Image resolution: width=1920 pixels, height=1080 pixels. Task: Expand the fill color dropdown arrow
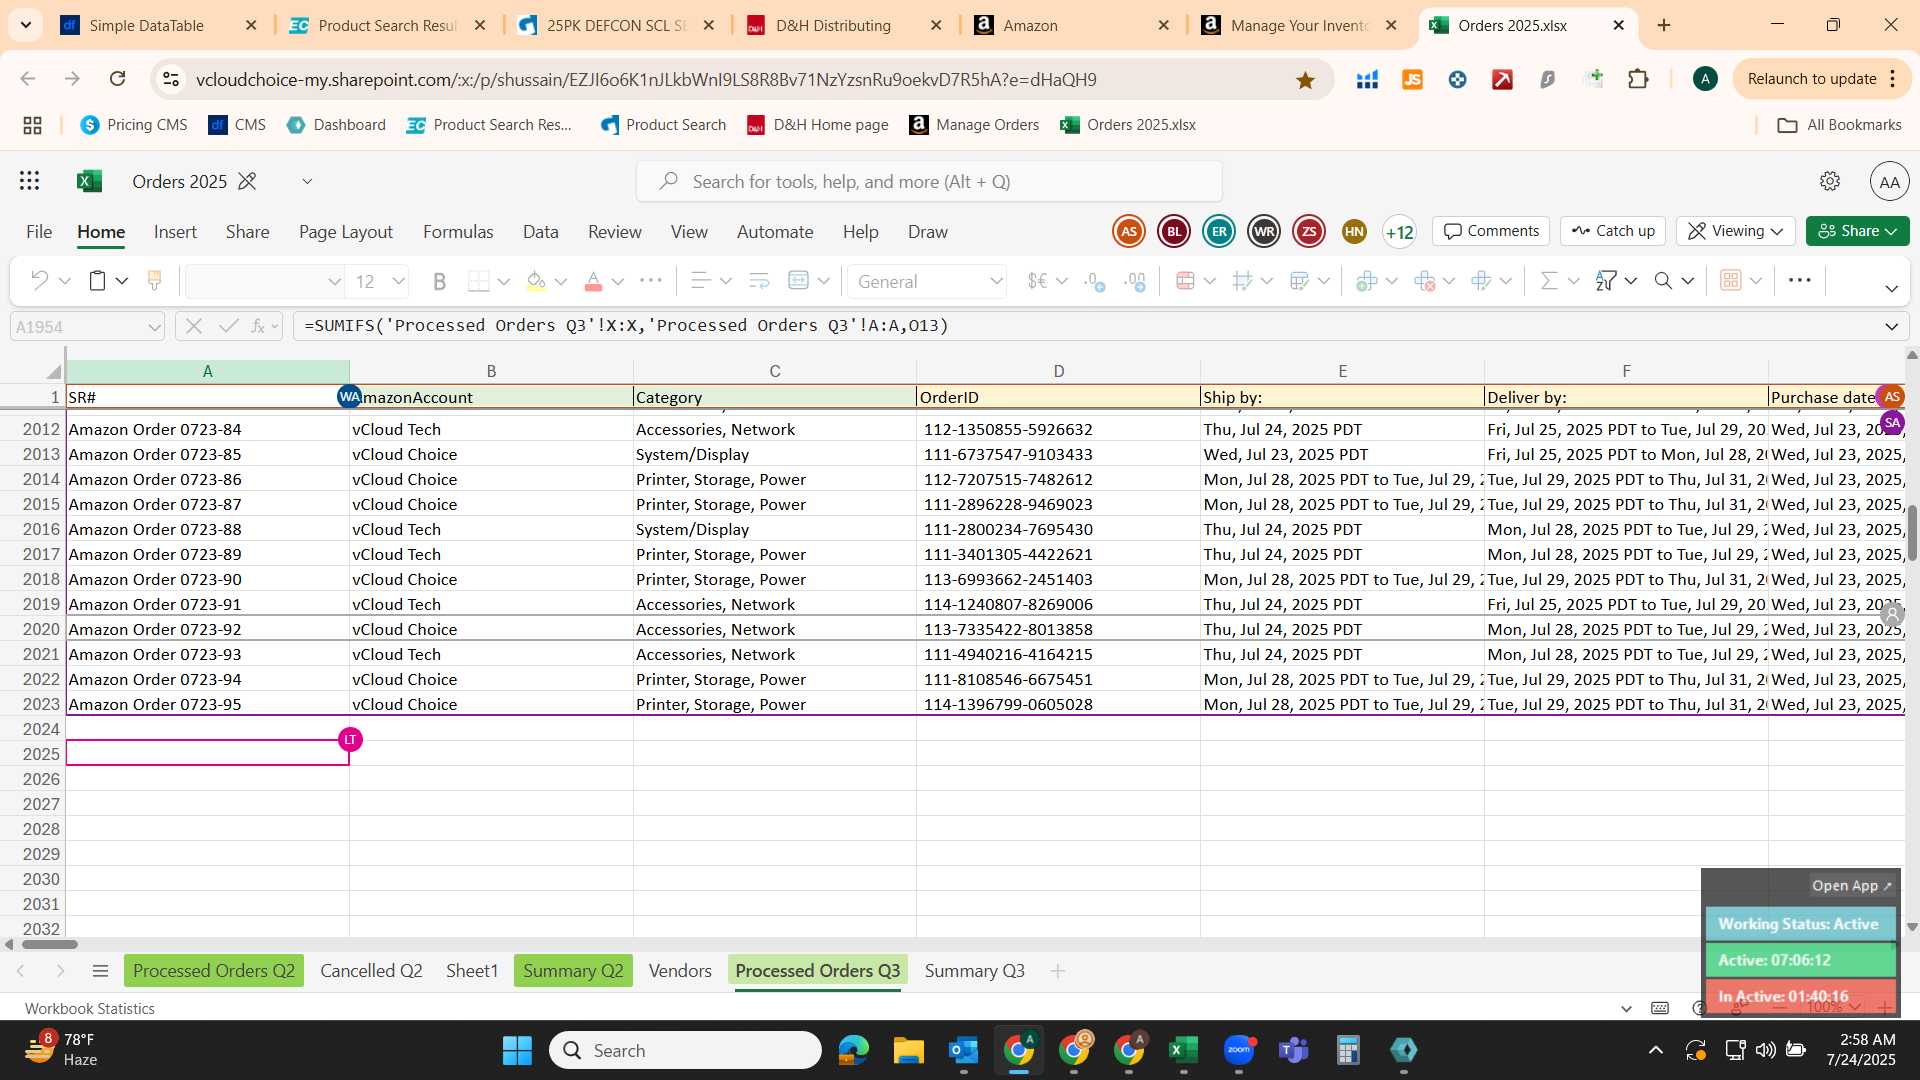coord(561,281)
